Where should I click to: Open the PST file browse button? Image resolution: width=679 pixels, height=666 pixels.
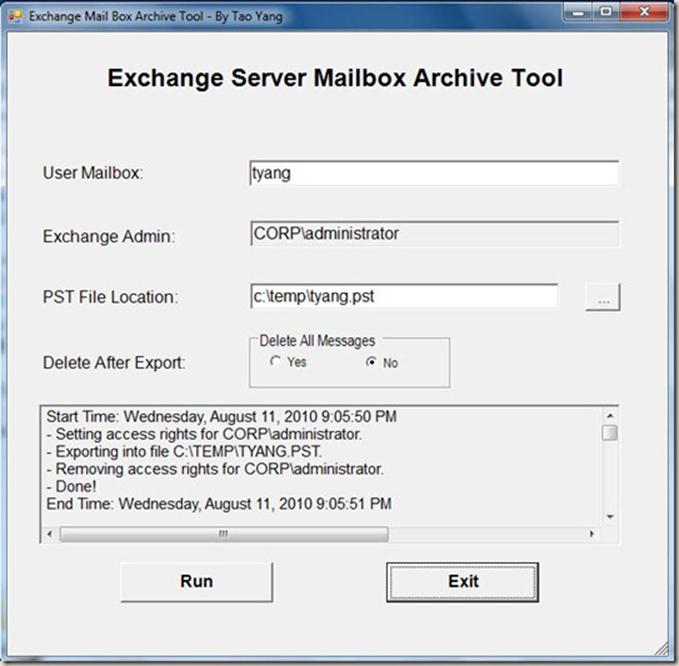click(603, 297)
